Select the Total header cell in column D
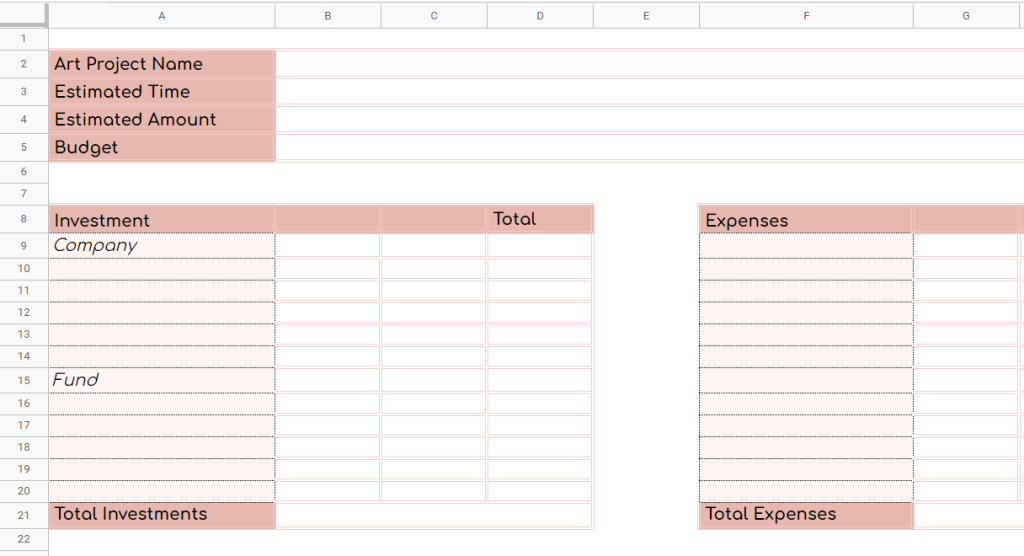1024x556 pixels. 540,219
